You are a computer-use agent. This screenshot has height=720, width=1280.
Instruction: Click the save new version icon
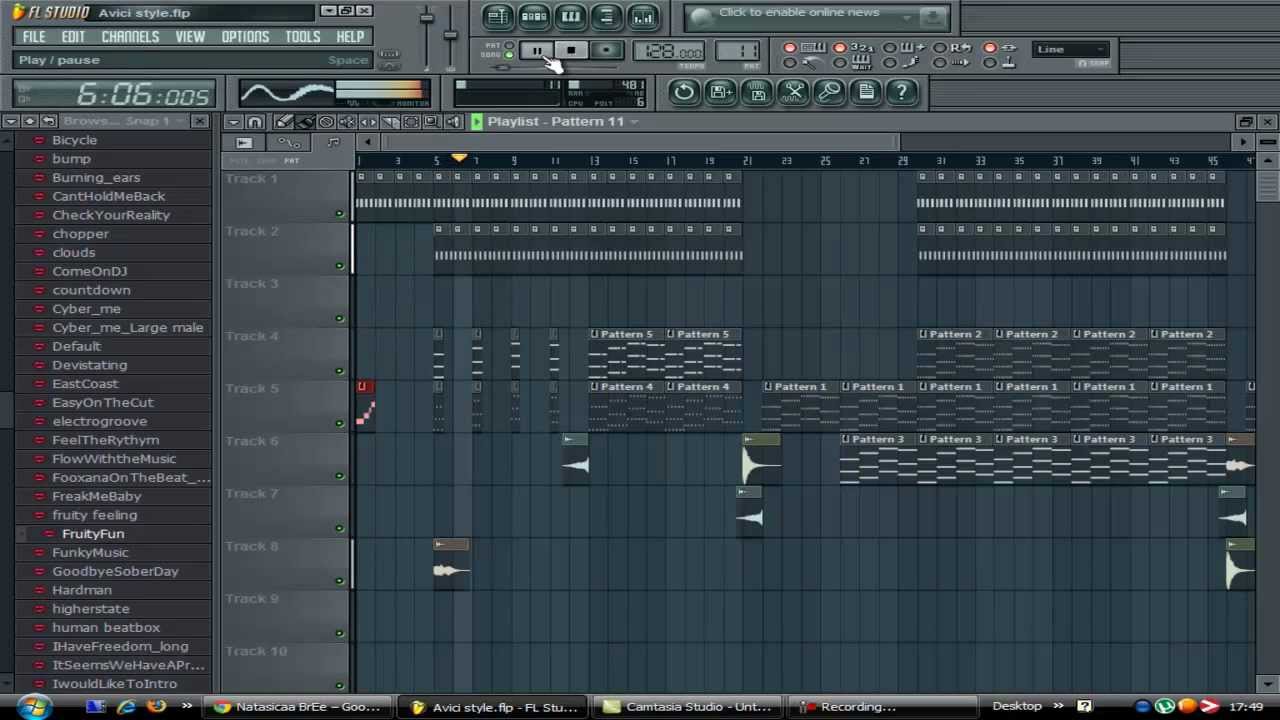point(720,92)
